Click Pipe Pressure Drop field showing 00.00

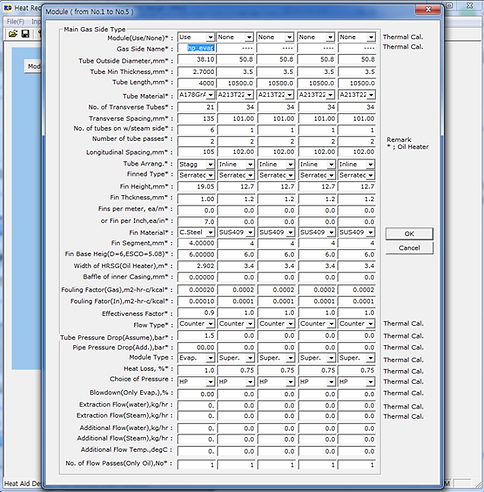click(x=196, y=347)
